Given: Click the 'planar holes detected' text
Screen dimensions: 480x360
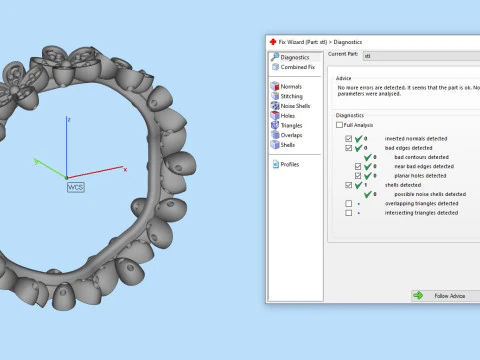Looking at the screenshot, I should (x=420, y=176).
